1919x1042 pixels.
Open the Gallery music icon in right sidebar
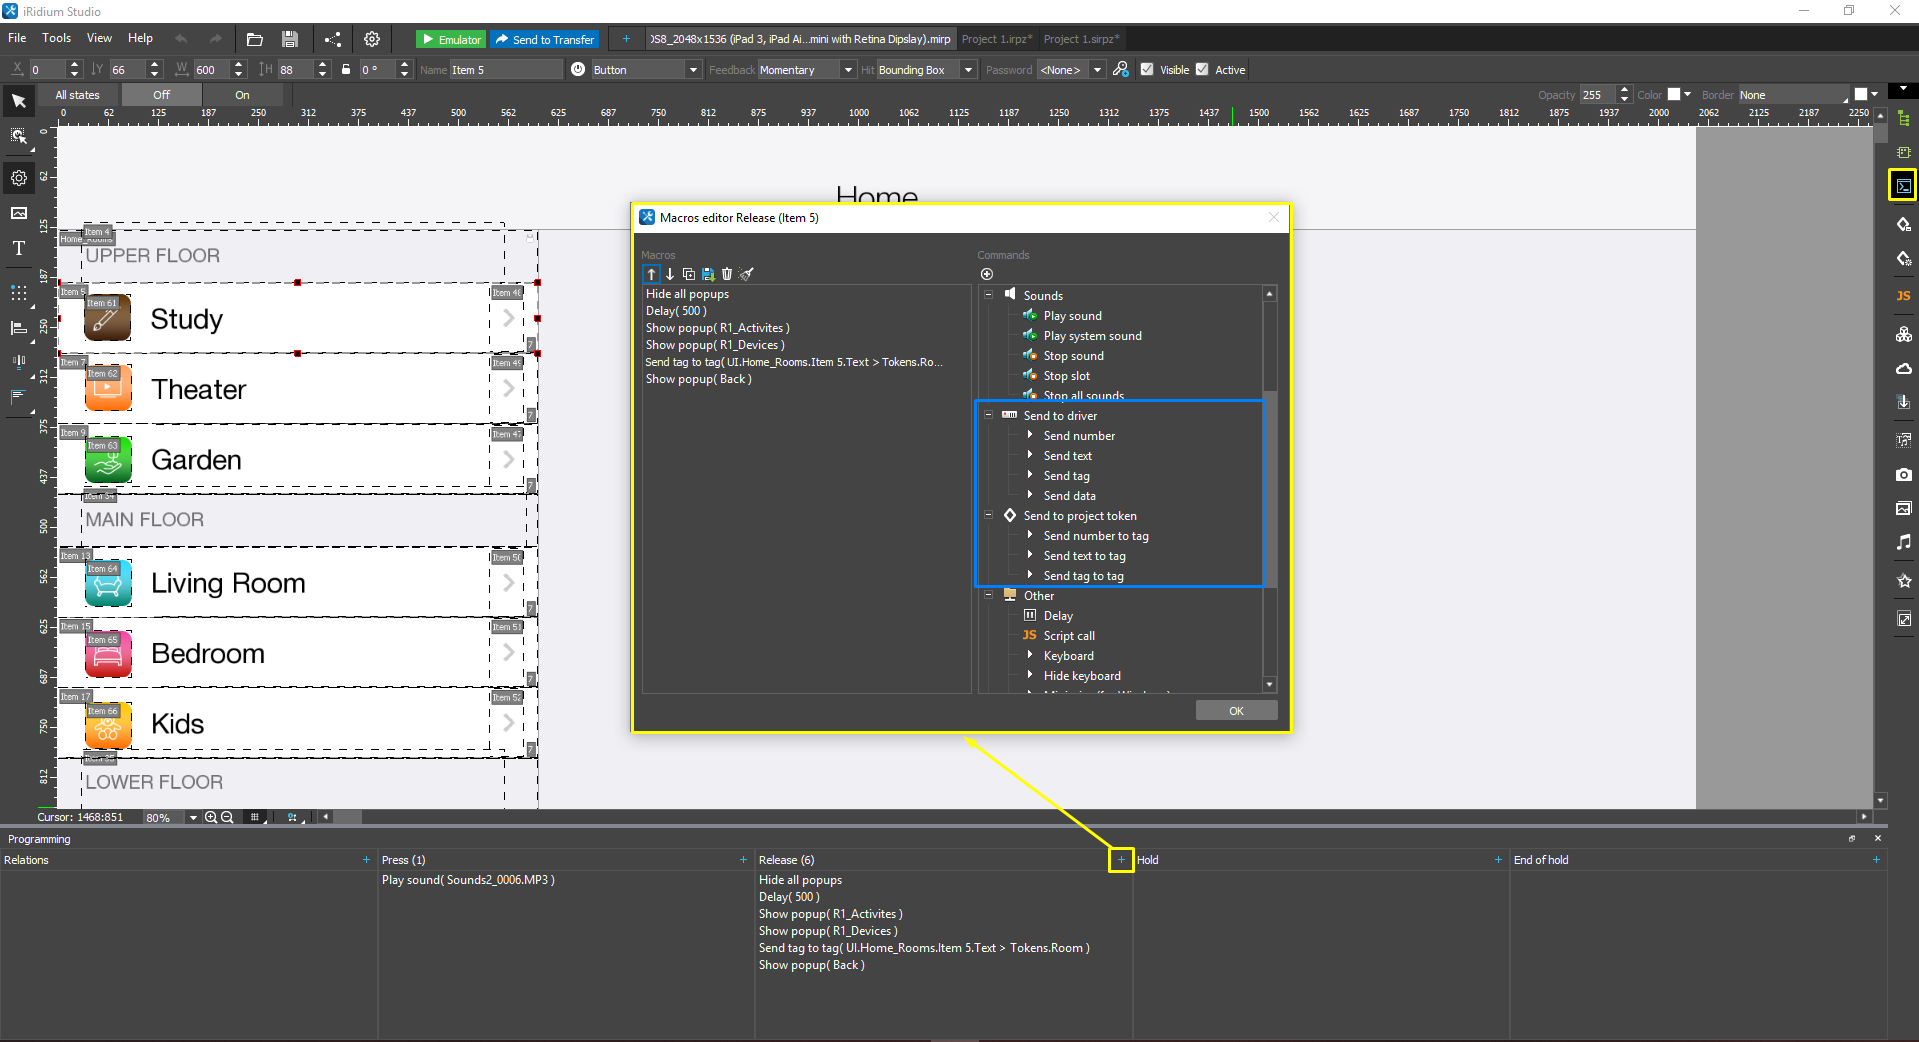pyautogui.click(x=1903, y=541)
